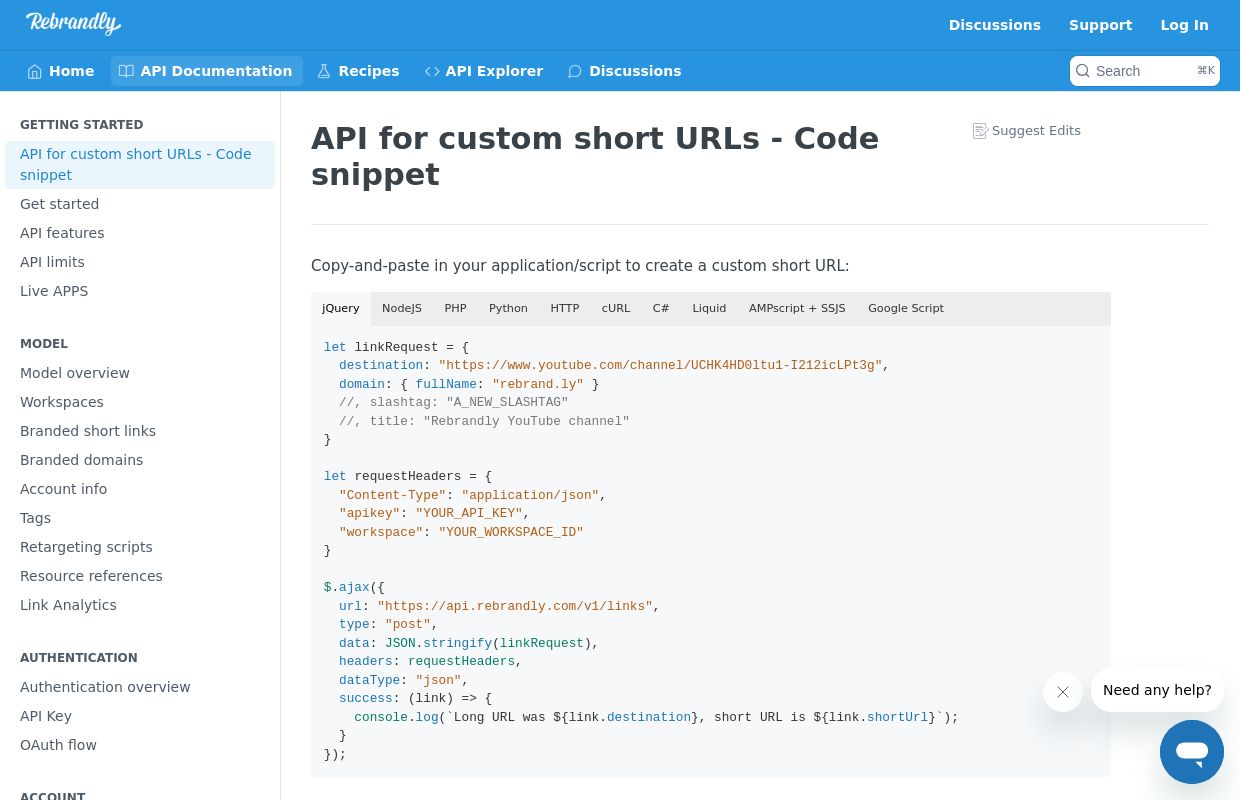Viewport: 1240px width, 800px height.
Task: Click the AUTHENTICATION section header
Action: tap(79, 658)
